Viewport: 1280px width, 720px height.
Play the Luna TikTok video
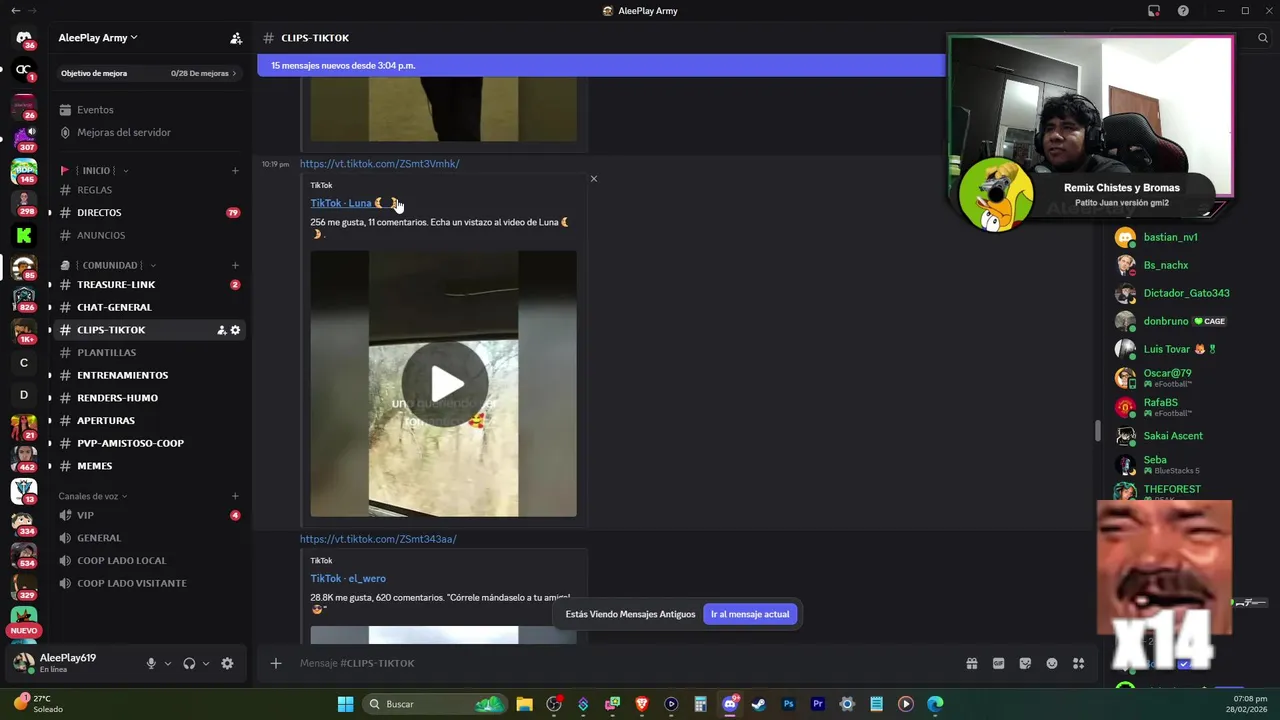444,384
